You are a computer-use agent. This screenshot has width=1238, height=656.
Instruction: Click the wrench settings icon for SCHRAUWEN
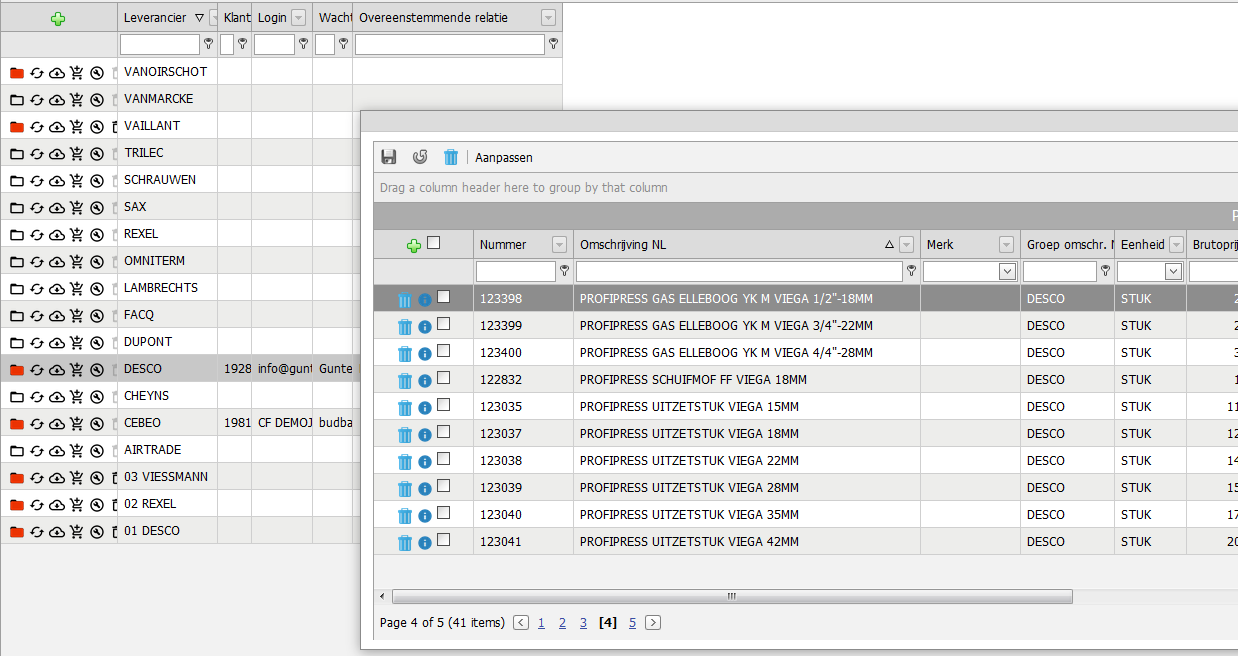coord(97,180)
